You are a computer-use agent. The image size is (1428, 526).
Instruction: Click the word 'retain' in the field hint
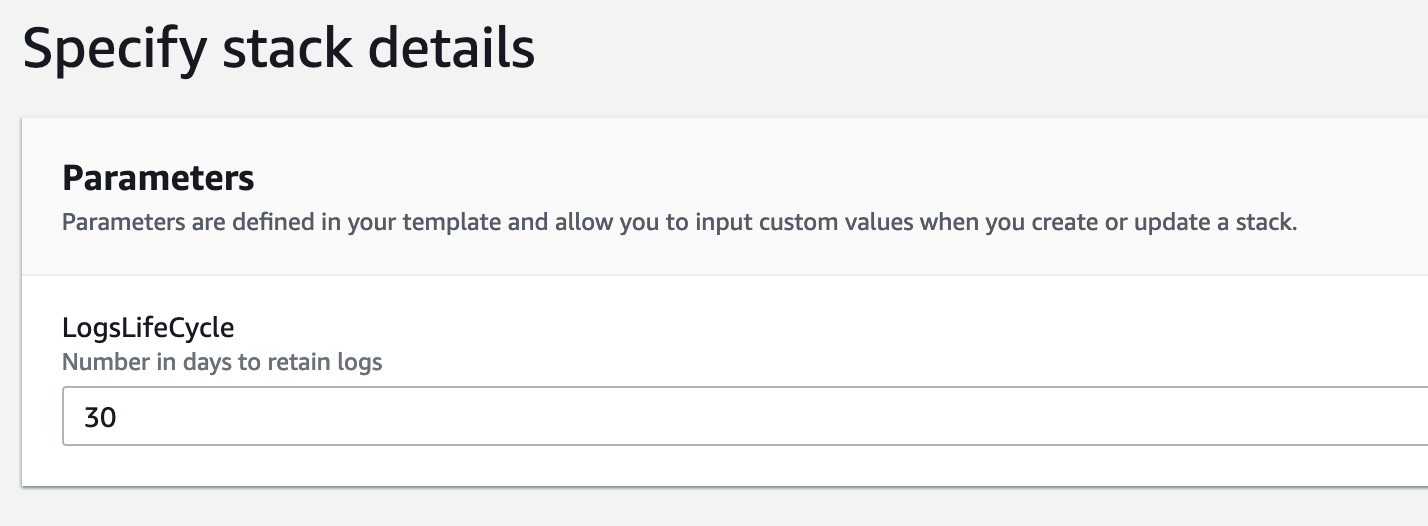[297, 362]
